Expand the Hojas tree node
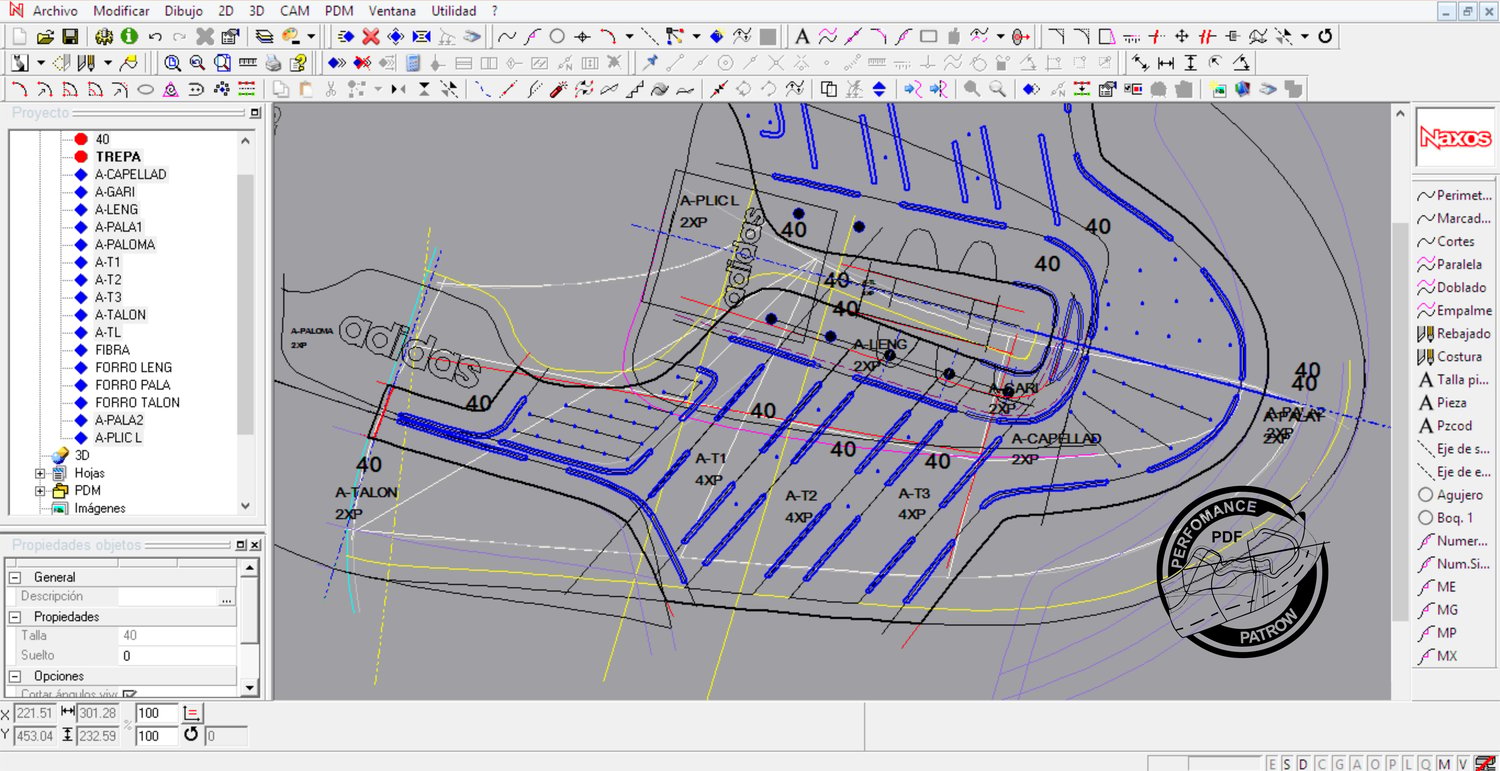 [40, 473]
